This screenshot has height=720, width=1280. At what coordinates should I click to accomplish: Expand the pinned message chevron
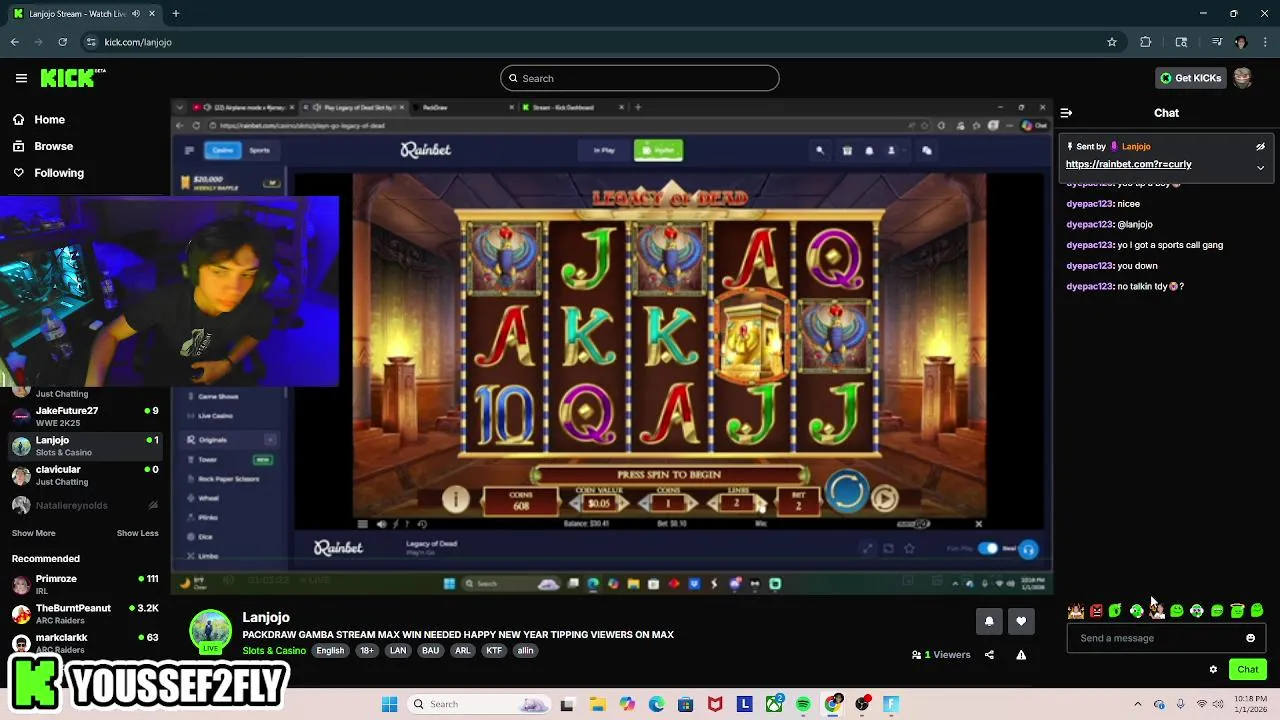click(1260, 168)
